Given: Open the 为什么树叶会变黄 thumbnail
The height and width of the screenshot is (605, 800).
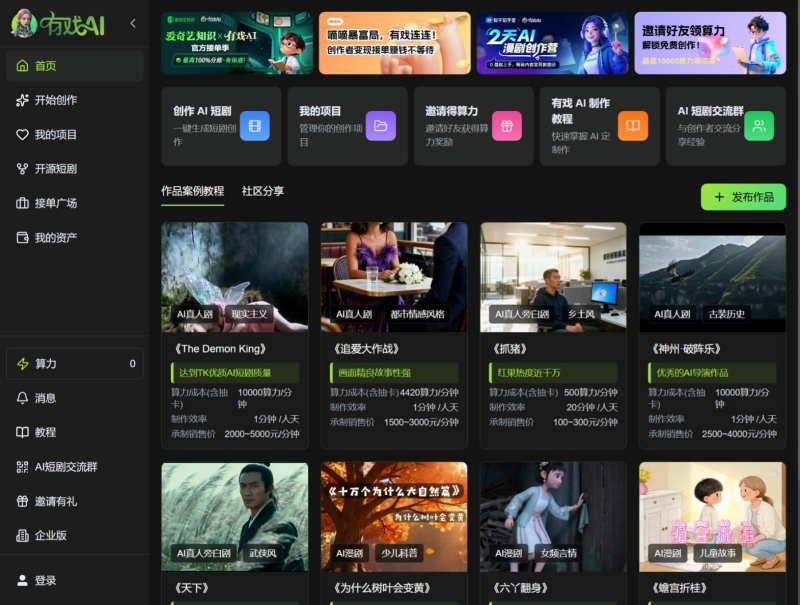Looking at the screenshot, I should tap(394, 517).
